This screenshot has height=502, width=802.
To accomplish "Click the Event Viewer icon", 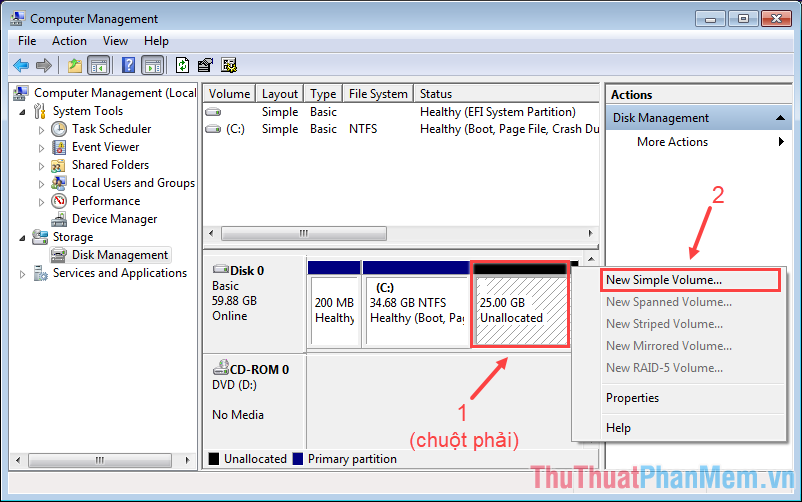I will pyautogui.click(x=59, y=147).
